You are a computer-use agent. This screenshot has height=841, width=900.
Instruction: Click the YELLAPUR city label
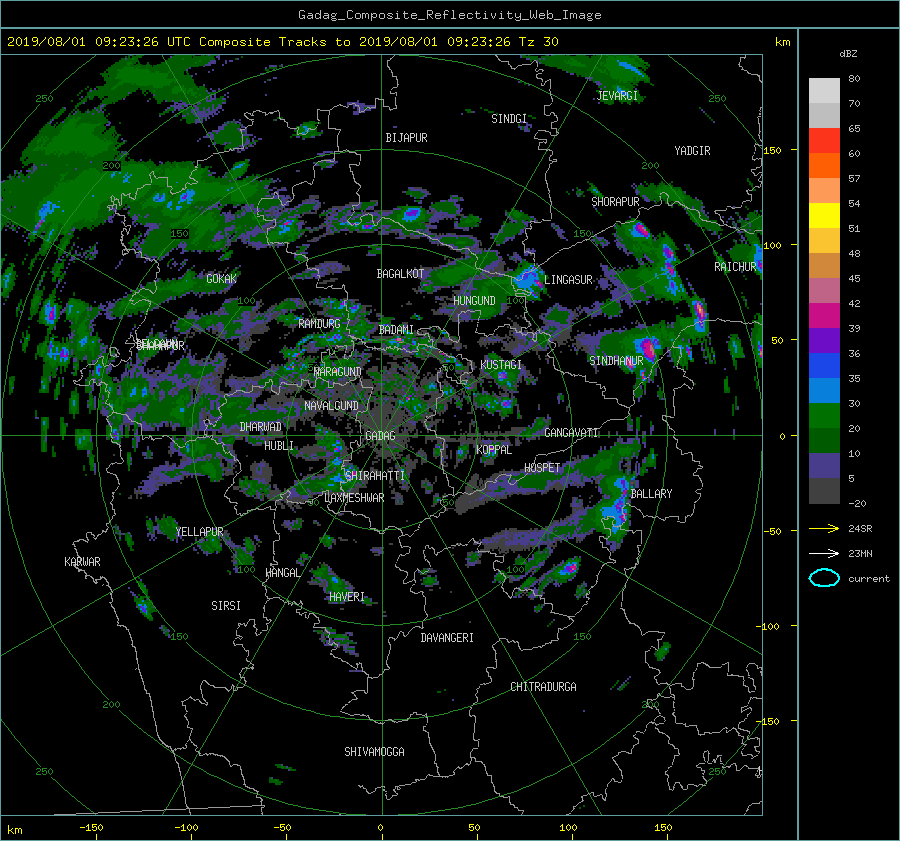[199, 532]
